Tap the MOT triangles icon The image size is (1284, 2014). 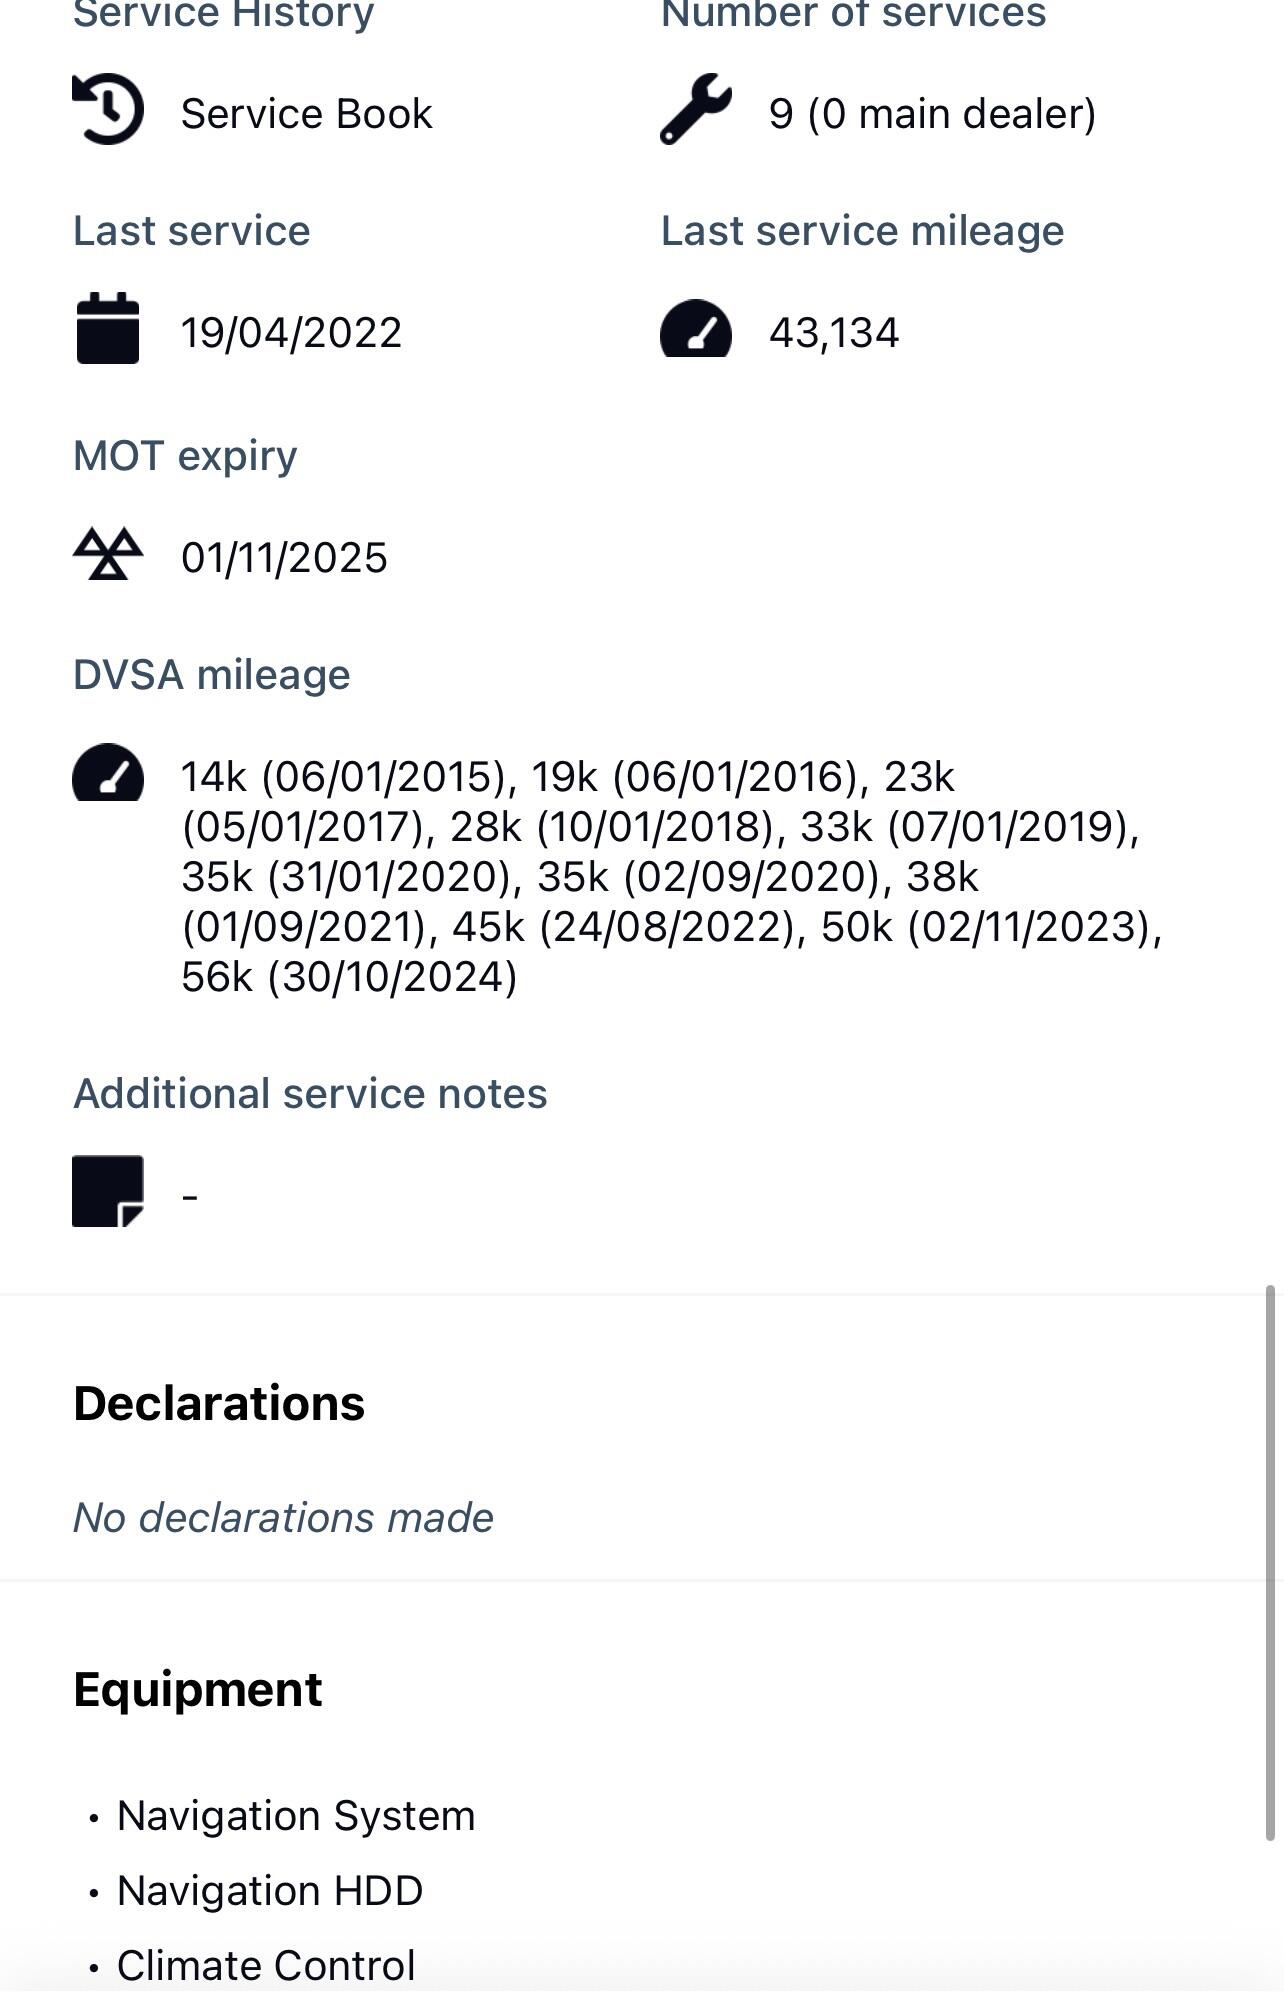(108, 554)
